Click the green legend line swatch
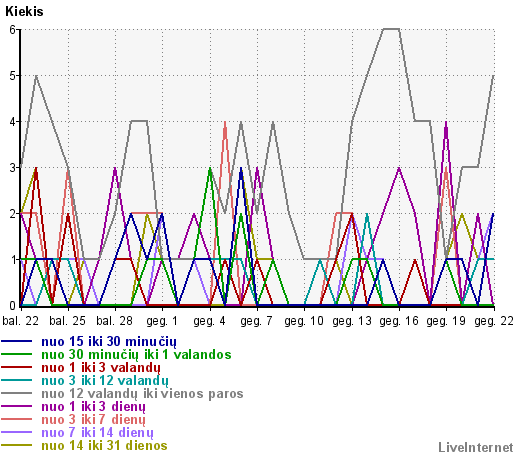The width and height of the screenshot is (520, 457). click(x=17, y=354)
